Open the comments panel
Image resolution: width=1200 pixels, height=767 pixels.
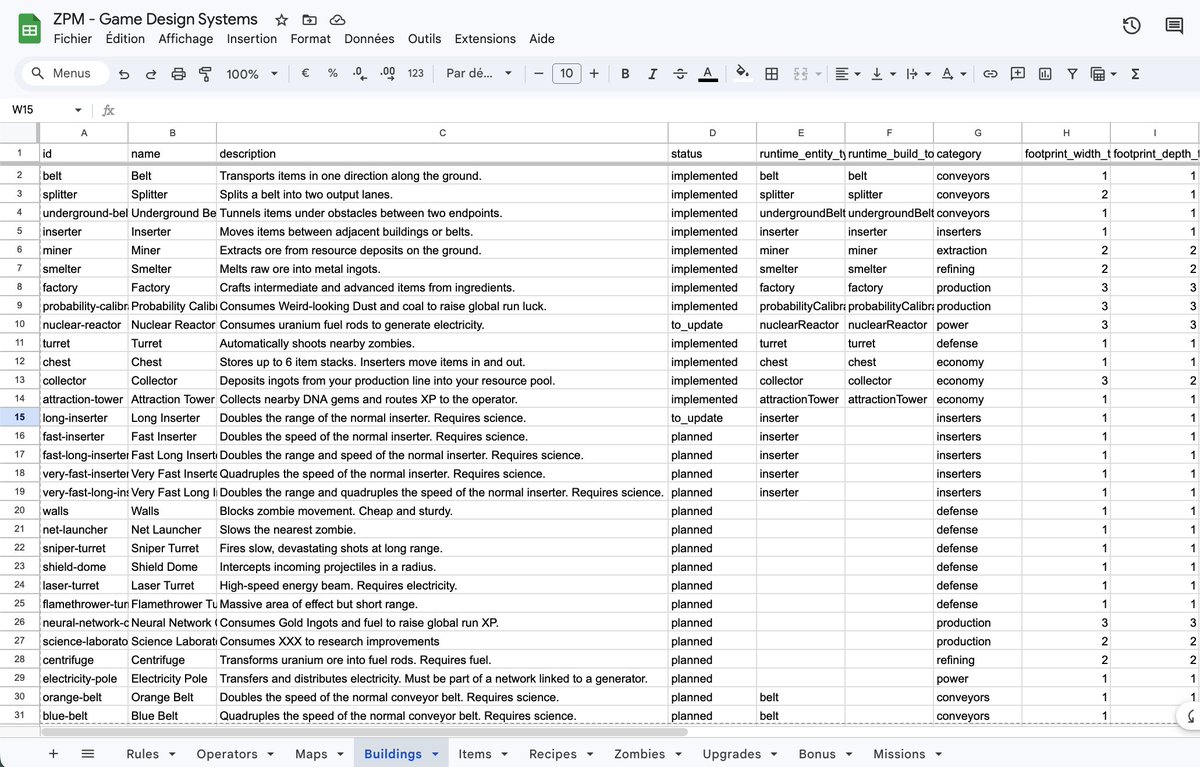(x=1174, y=26)
